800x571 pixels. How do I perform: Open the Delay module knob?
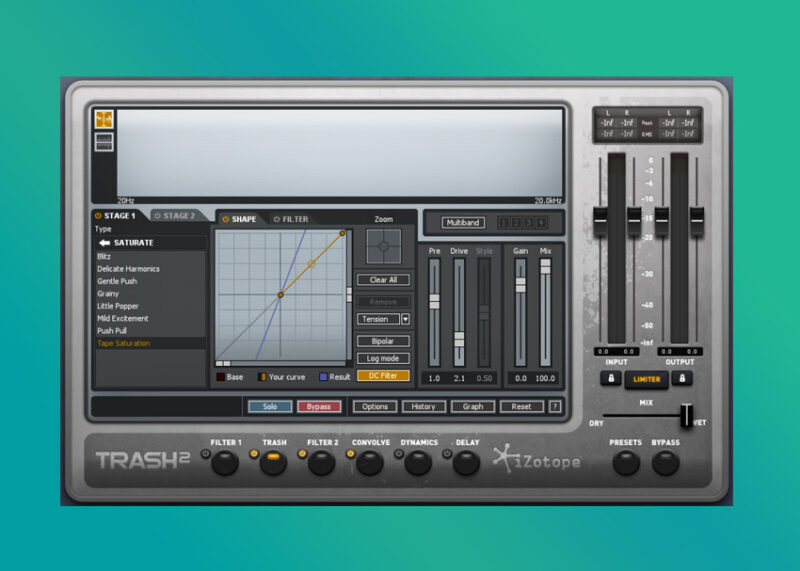click(x=466, y=463)
